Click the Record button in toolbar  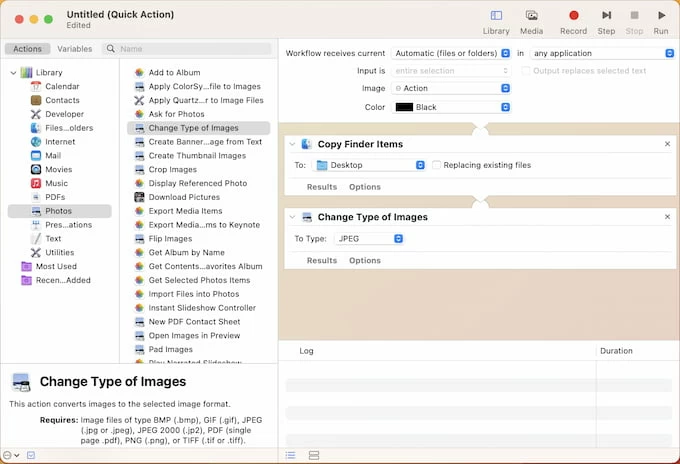point(573,15)
